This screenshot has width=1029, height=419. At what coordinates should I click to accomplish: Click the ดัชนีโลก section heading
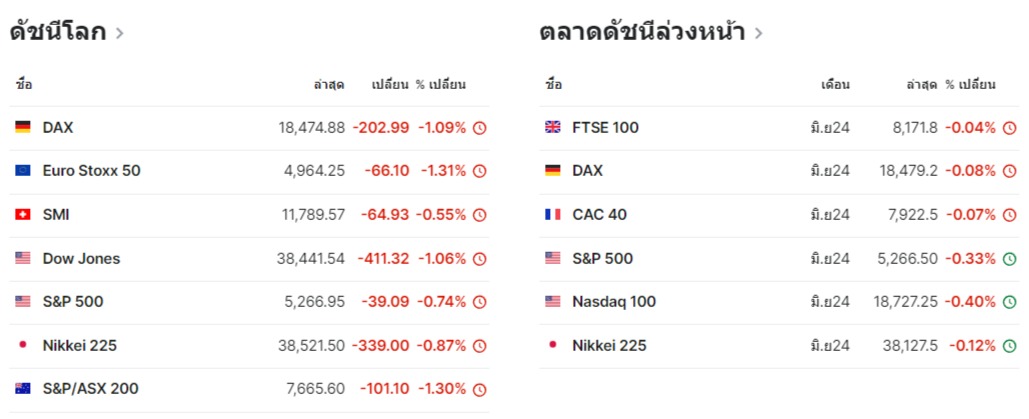click(58, 32)
